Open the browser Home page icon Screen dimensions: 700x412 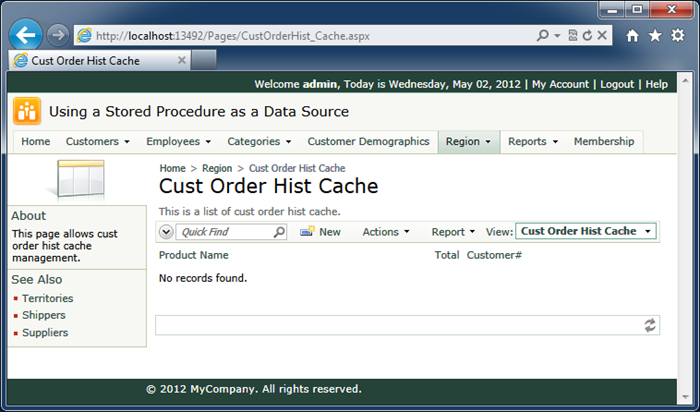[632, 36]
